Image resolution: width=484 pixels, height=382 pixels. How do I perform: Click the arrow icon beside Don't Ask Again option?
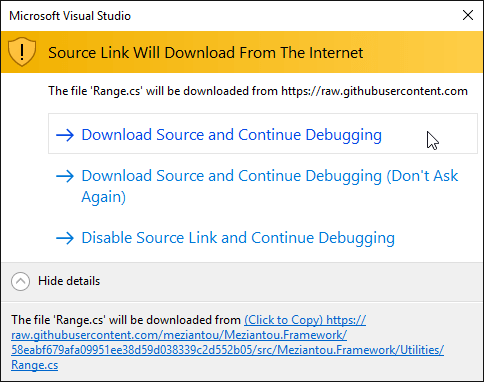pos(65,176)
